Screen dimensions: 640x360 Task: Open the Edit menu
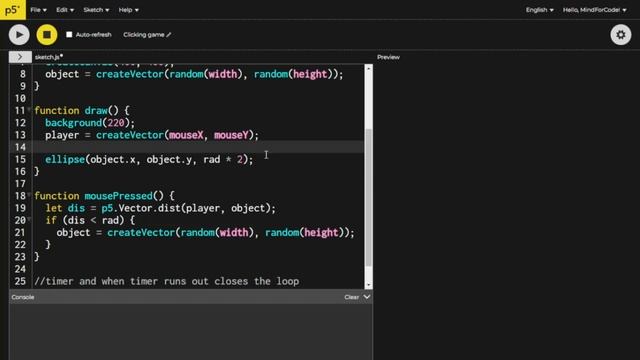65,10
